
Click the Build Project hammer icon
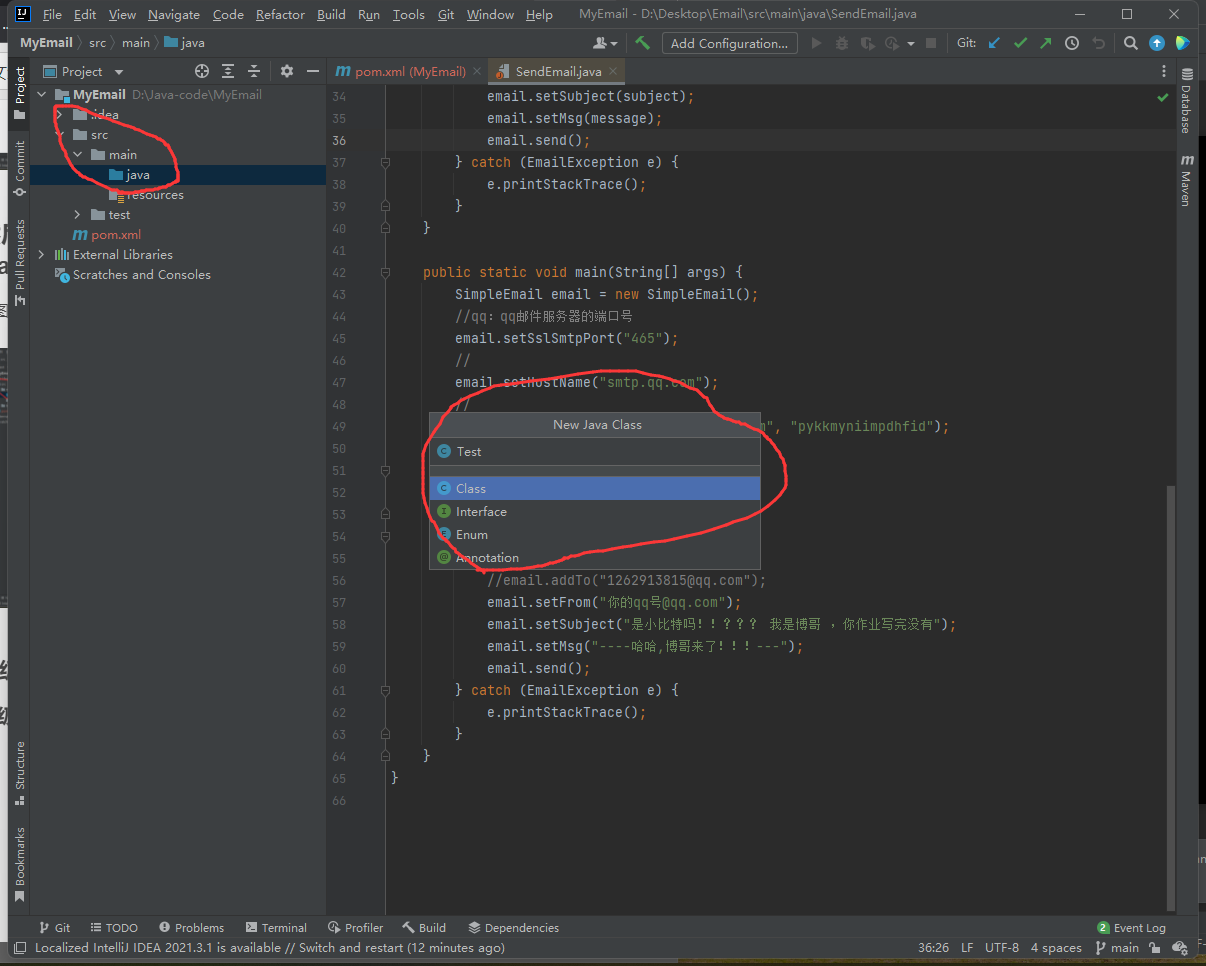coord(643,43)
